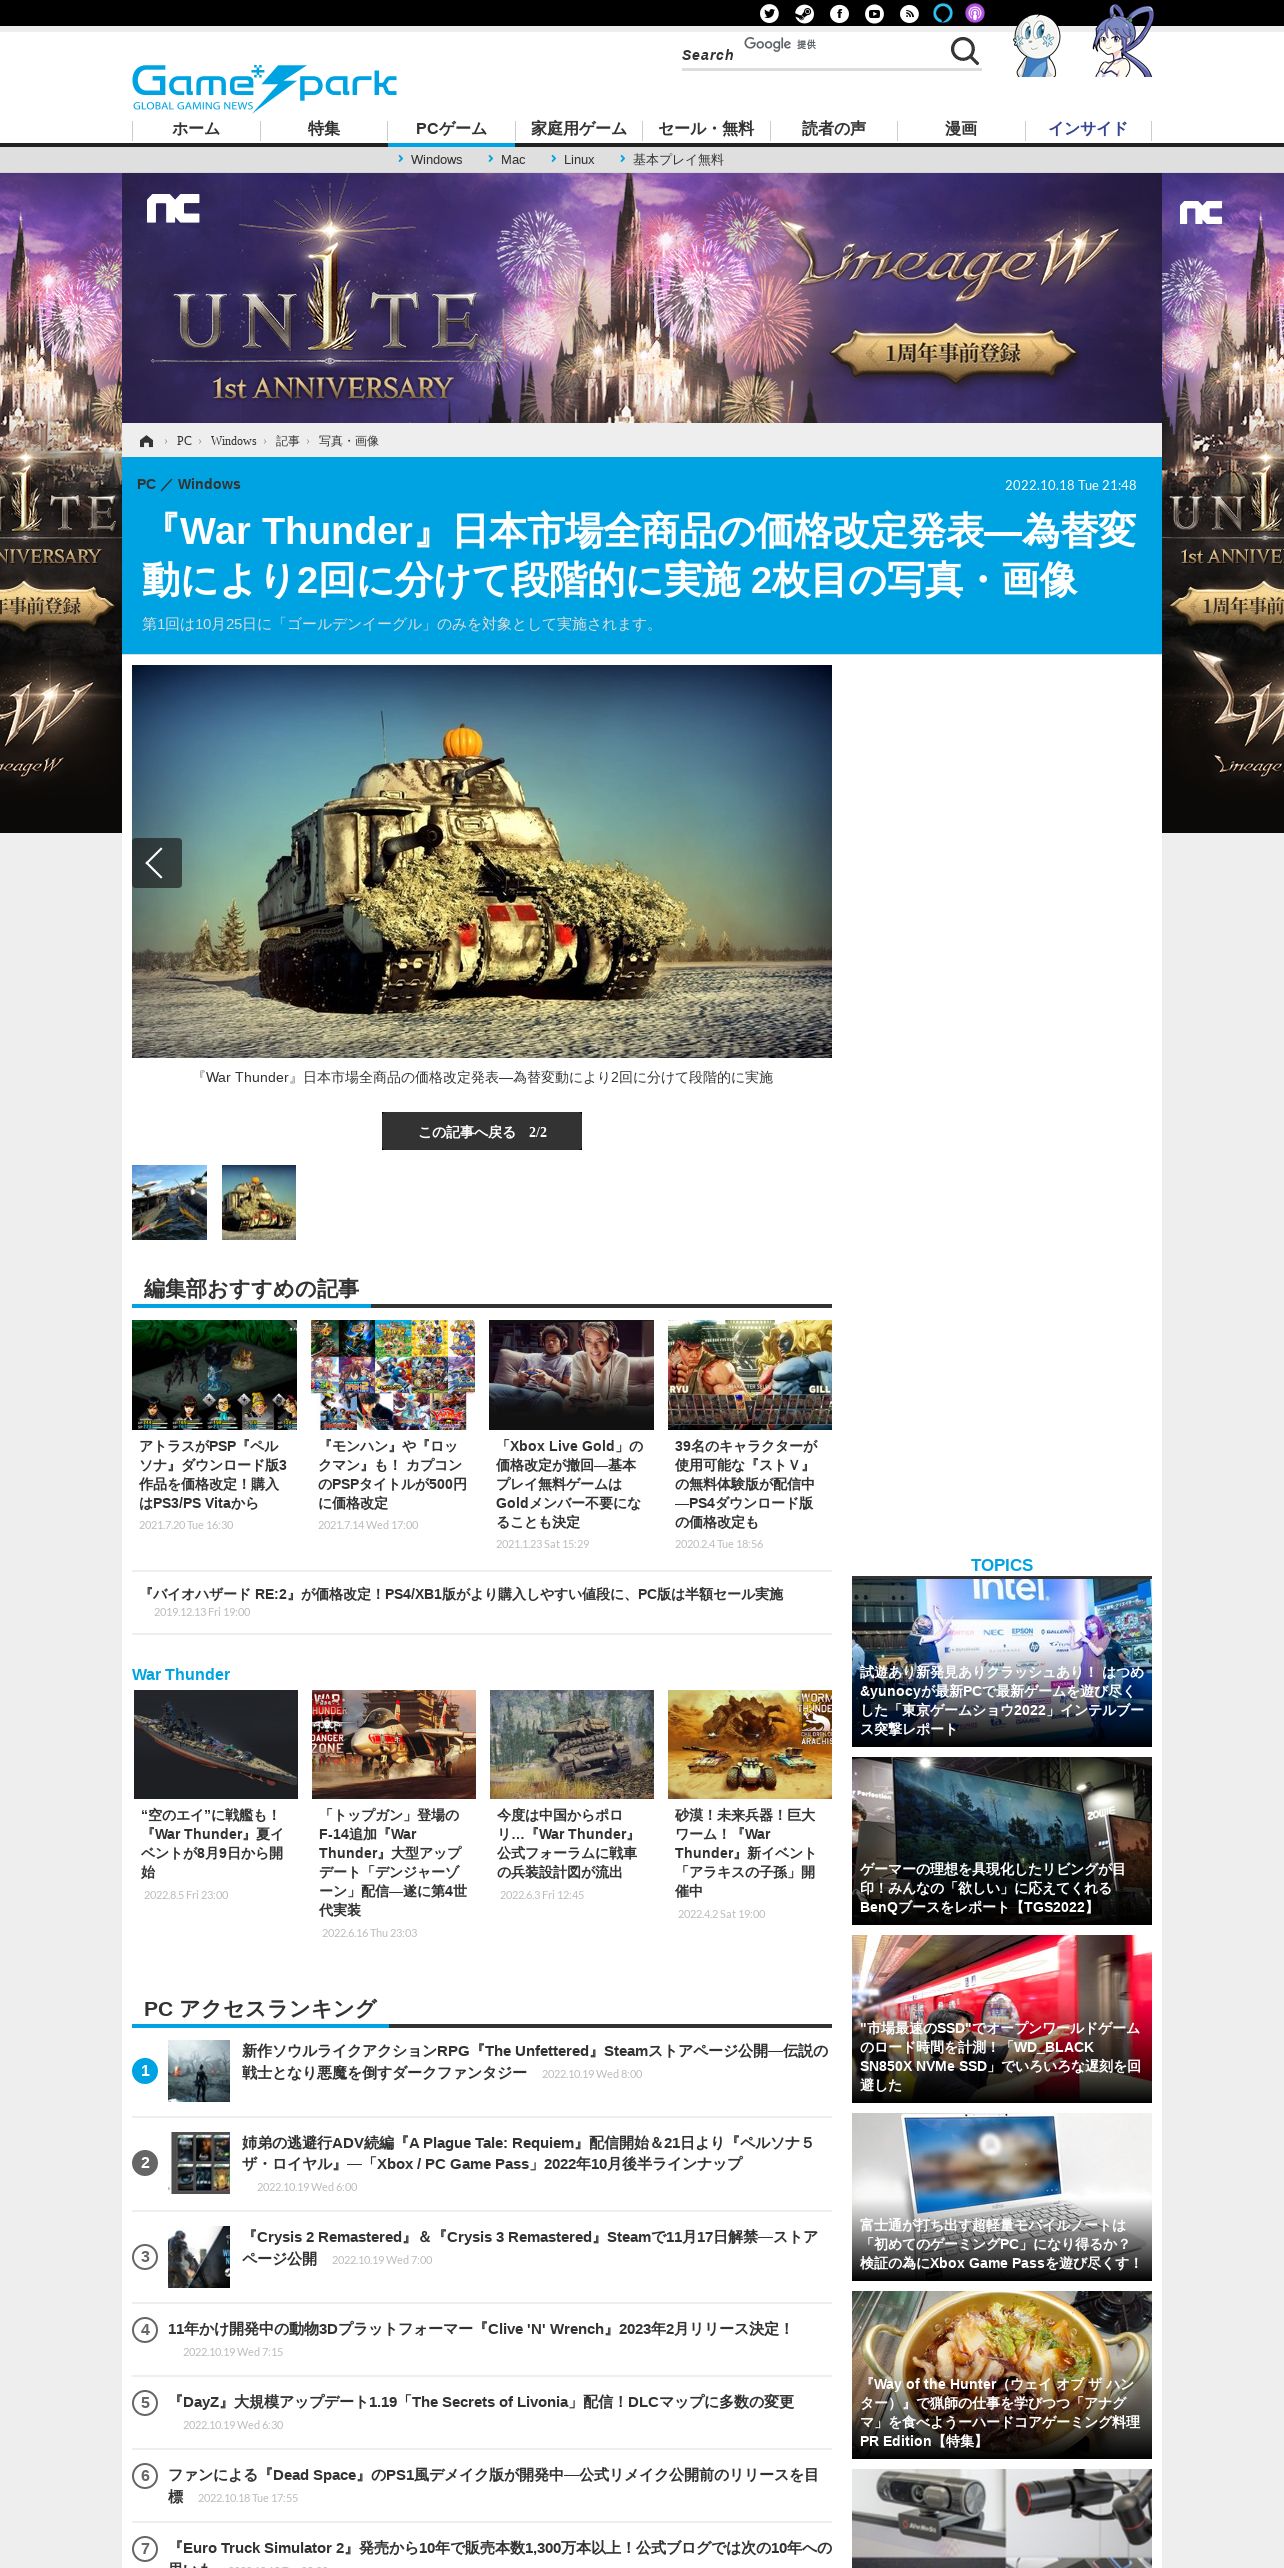The image size is (1284, 2568).
Task: Select the Windows sub-navigation link
Action: (x=436, y=160)
